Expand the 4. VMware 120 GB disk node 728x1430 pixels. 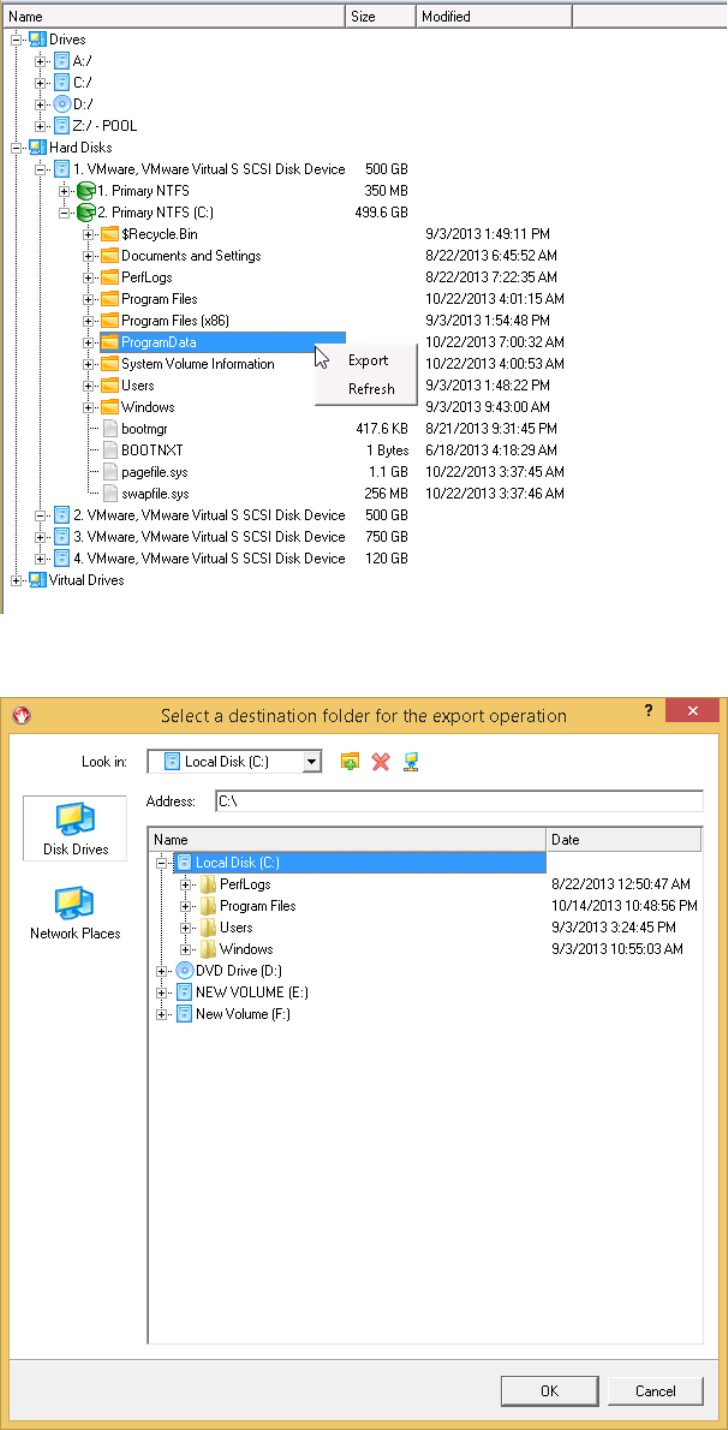click(40, 558)
